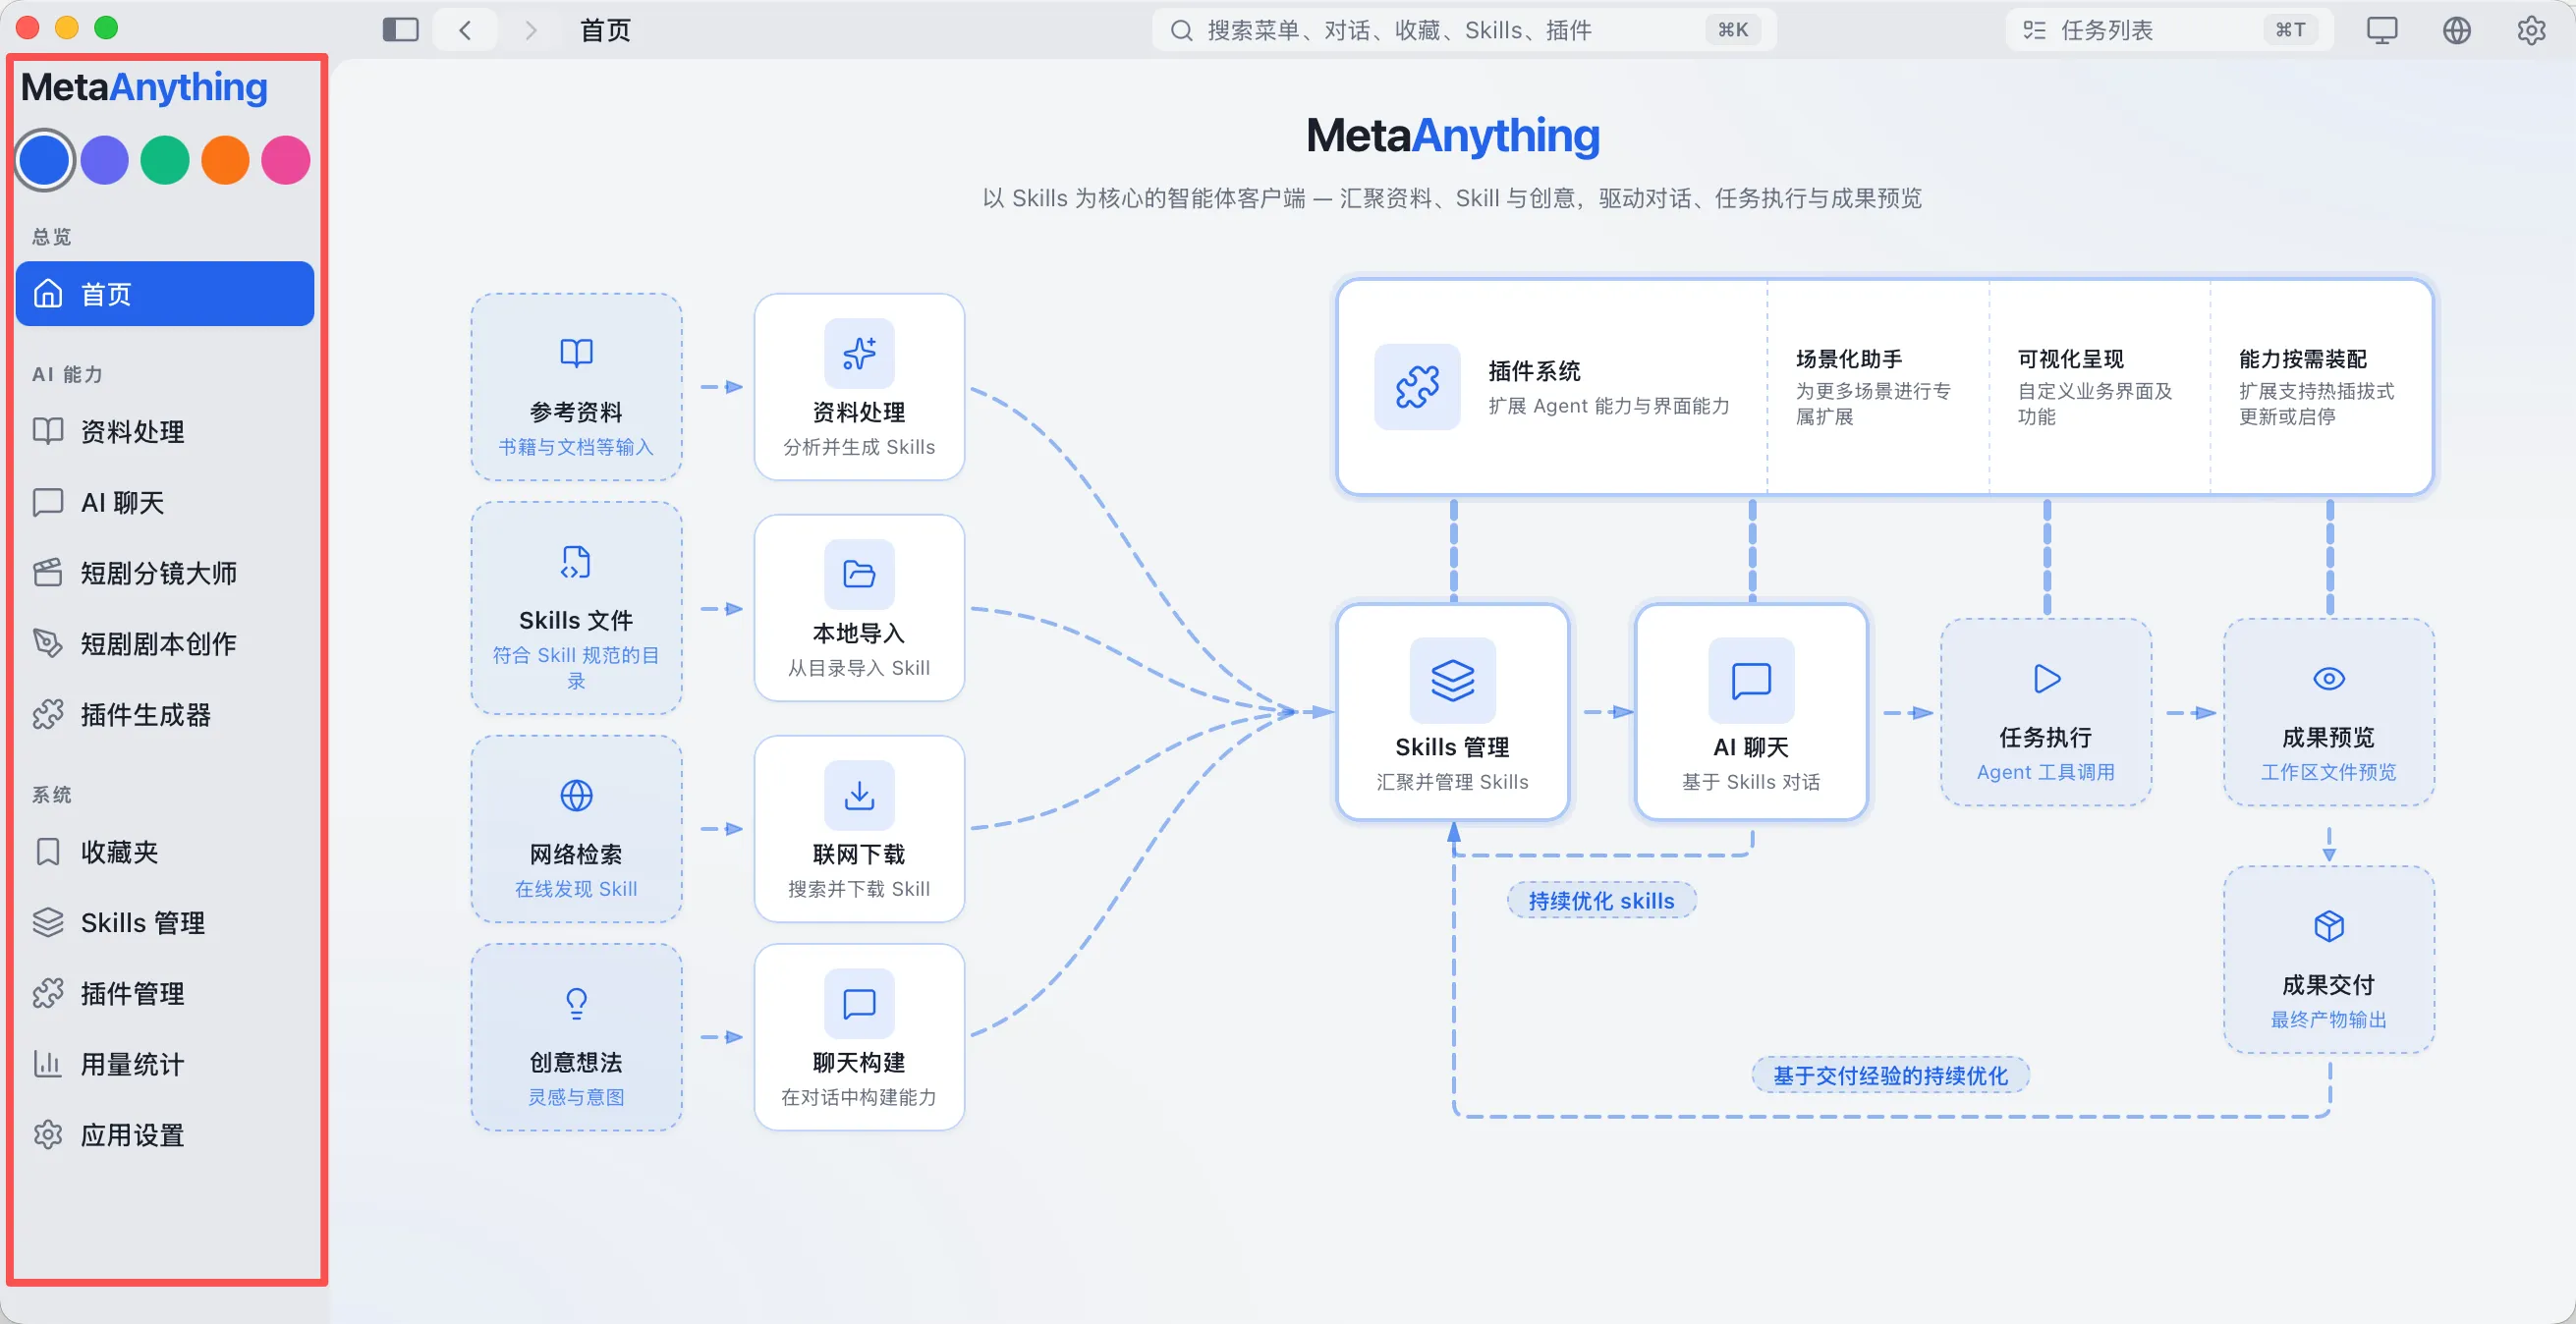The image size is (2576, 1324).
Task: Click the 场景化助手 section heading
Action: tap(1849, 359)
